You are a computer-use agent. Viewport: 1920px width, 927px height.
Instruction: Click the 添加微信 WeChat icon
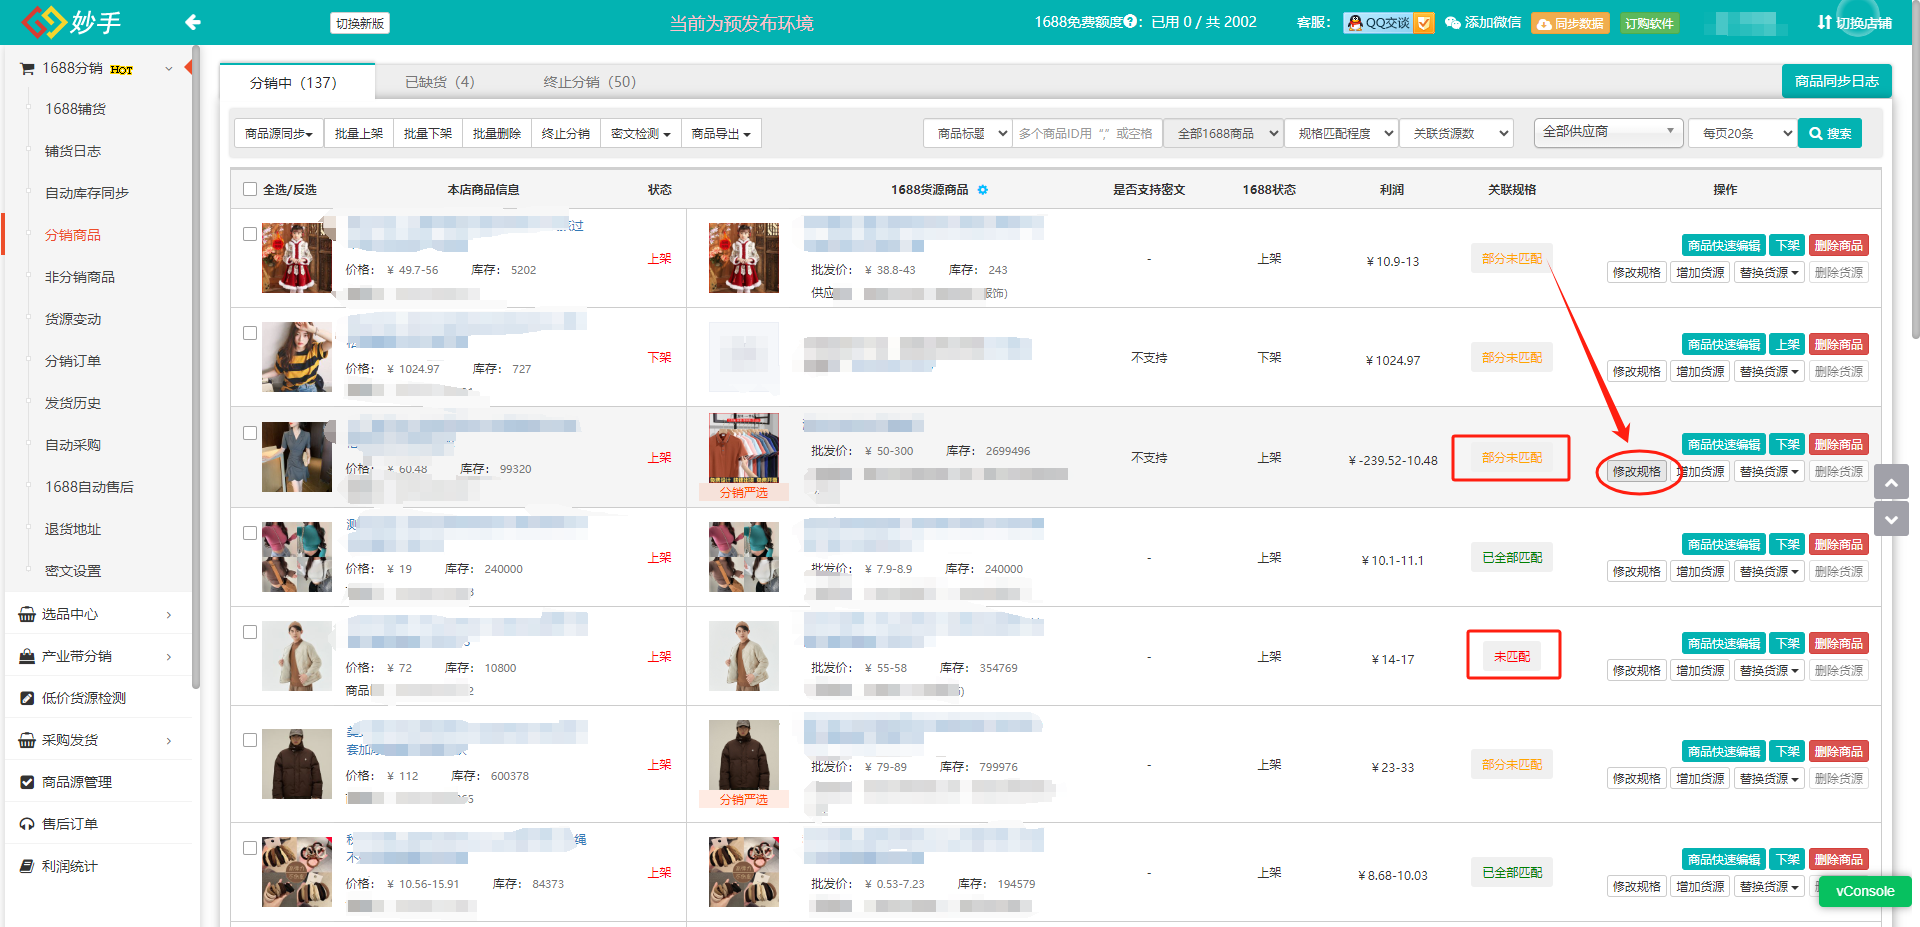(1452, 23)
